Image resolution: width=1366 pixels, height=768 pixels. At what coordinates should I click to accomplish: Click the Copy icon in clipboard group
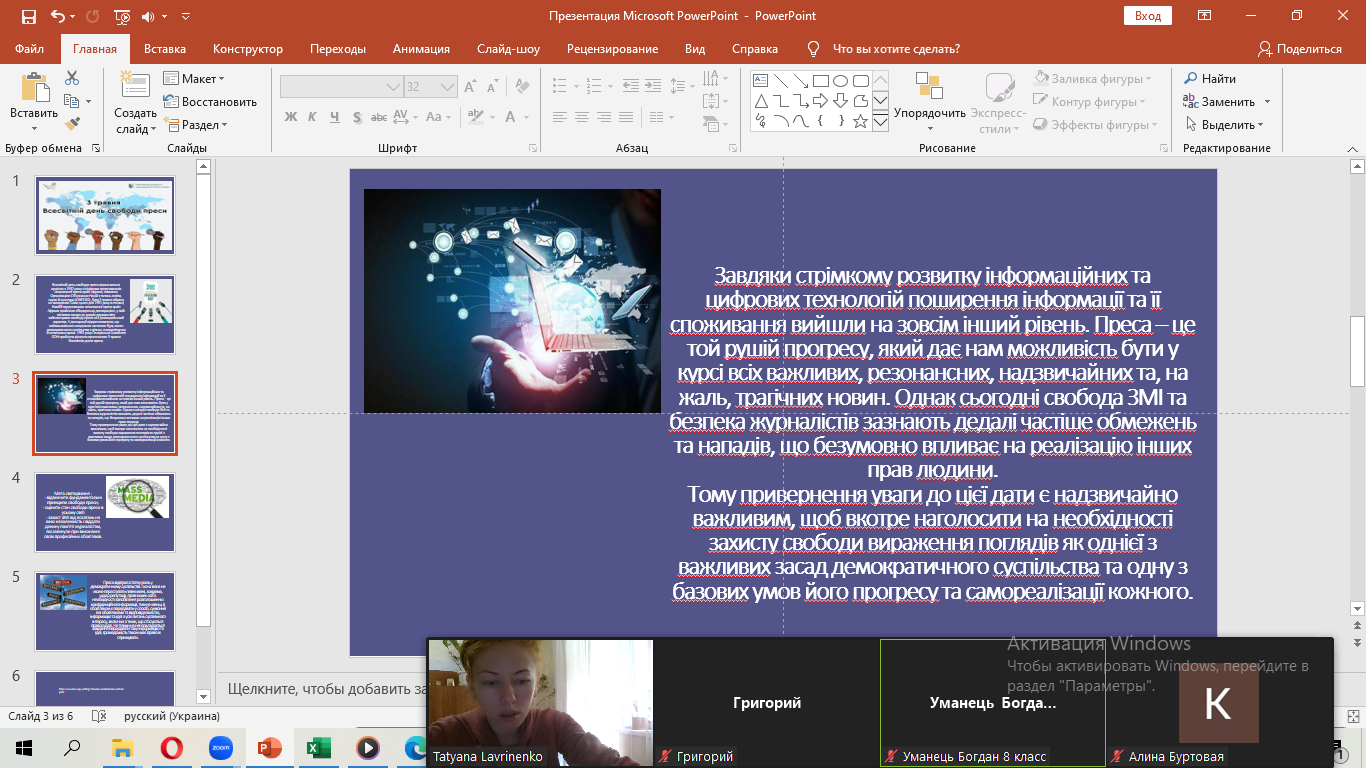pos(72,101)
